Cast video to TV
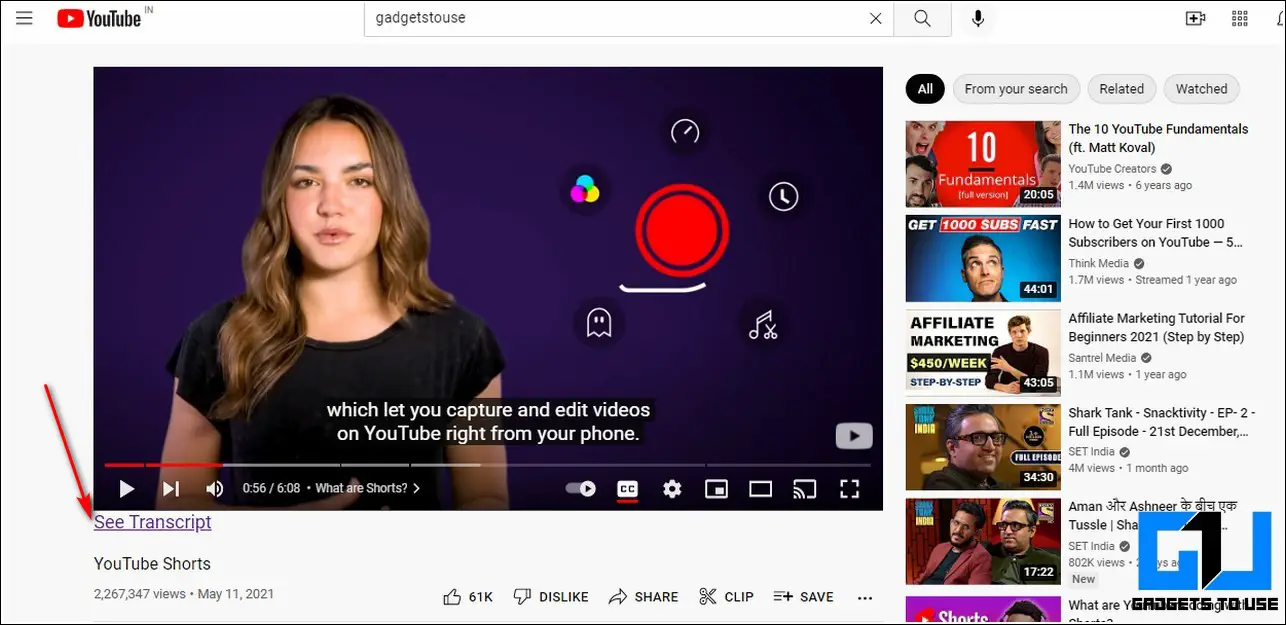The height and width of the screenshot is (625, 1286). click(x=805, y=489)
